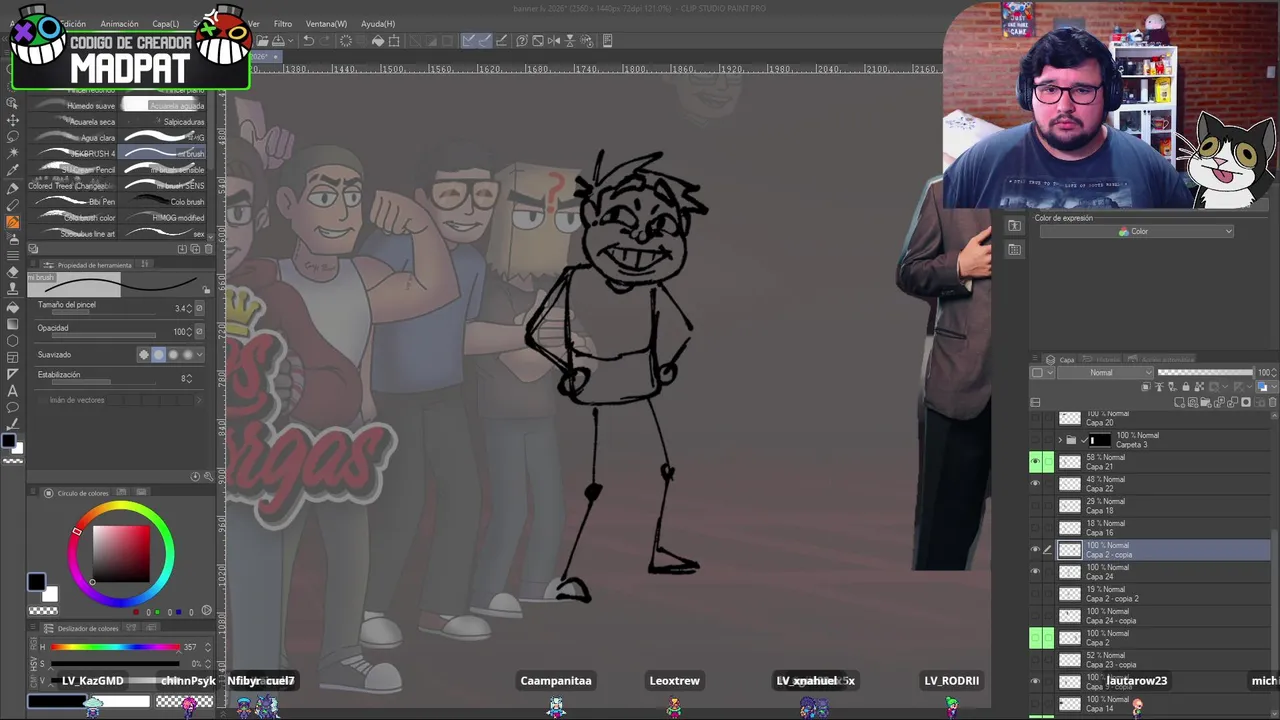Select the Eyedropper tool

12,170
